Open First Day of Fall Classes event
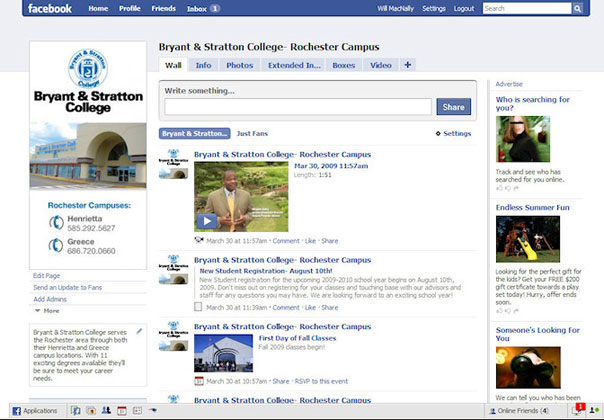Viewport: 604px width, 420px height. click(x=297, y=338)
